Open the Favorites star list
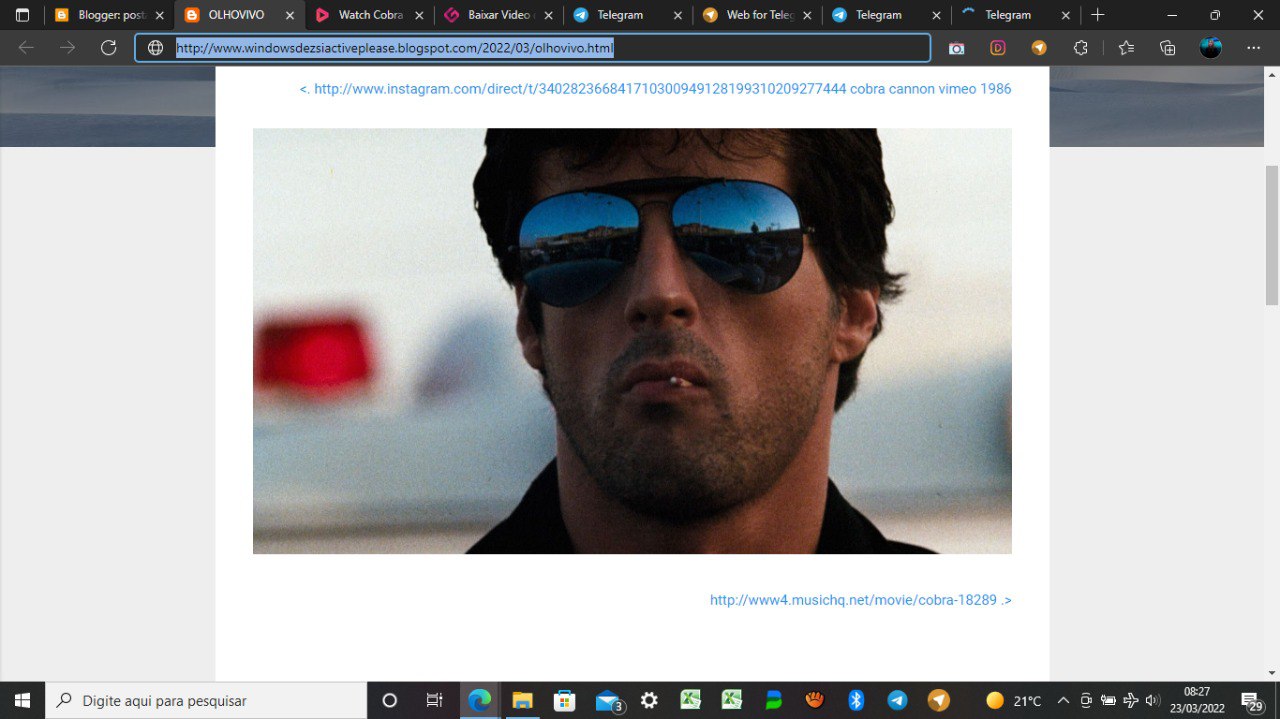This screenshot has height=719, width=1280. point(1126,48)
